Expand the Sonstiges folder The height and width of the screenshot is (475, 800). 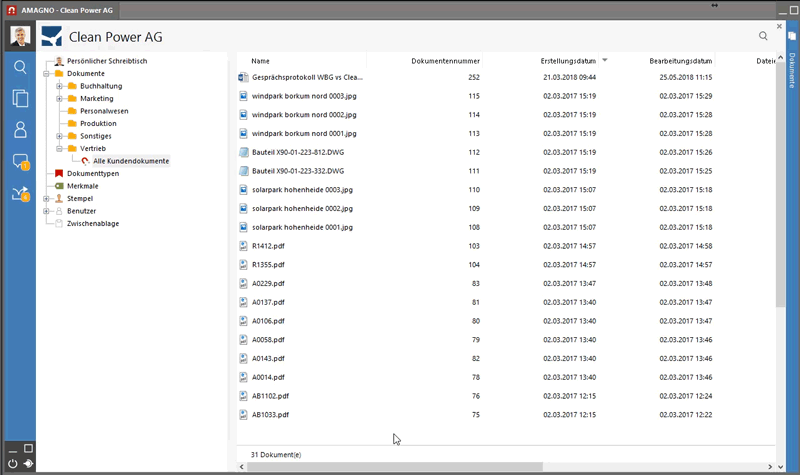59,136
